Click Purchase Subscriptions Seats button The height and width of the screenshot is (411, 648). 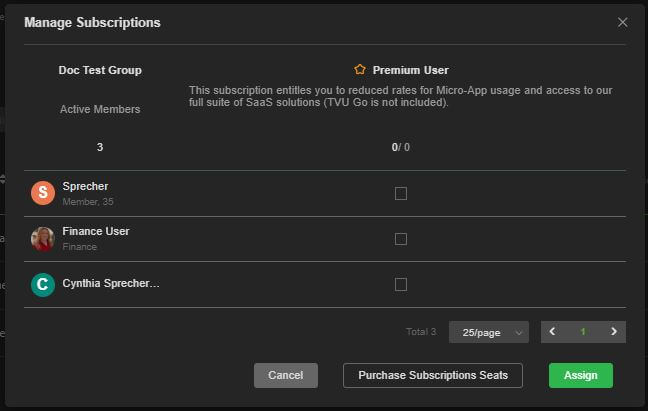pos(433,375)
